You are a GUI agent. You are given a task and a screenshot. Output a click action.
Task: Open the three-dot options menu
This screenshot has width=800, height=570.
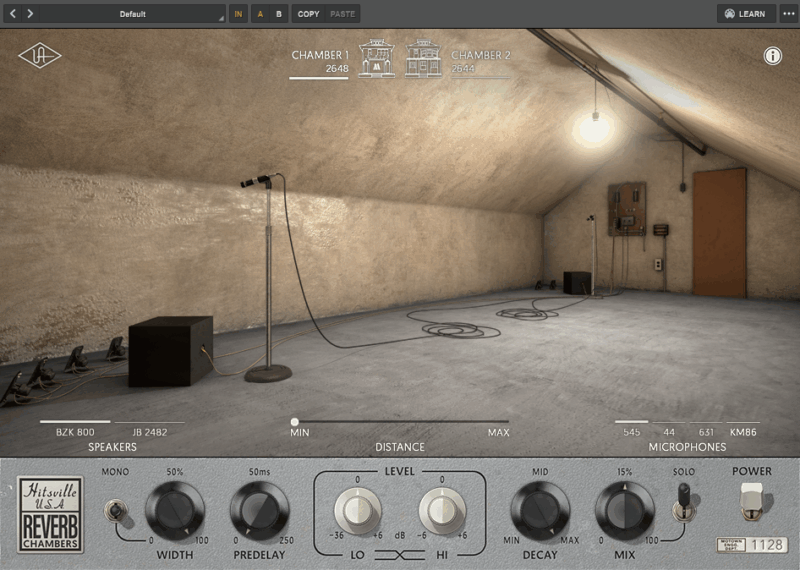coord(789,14)
